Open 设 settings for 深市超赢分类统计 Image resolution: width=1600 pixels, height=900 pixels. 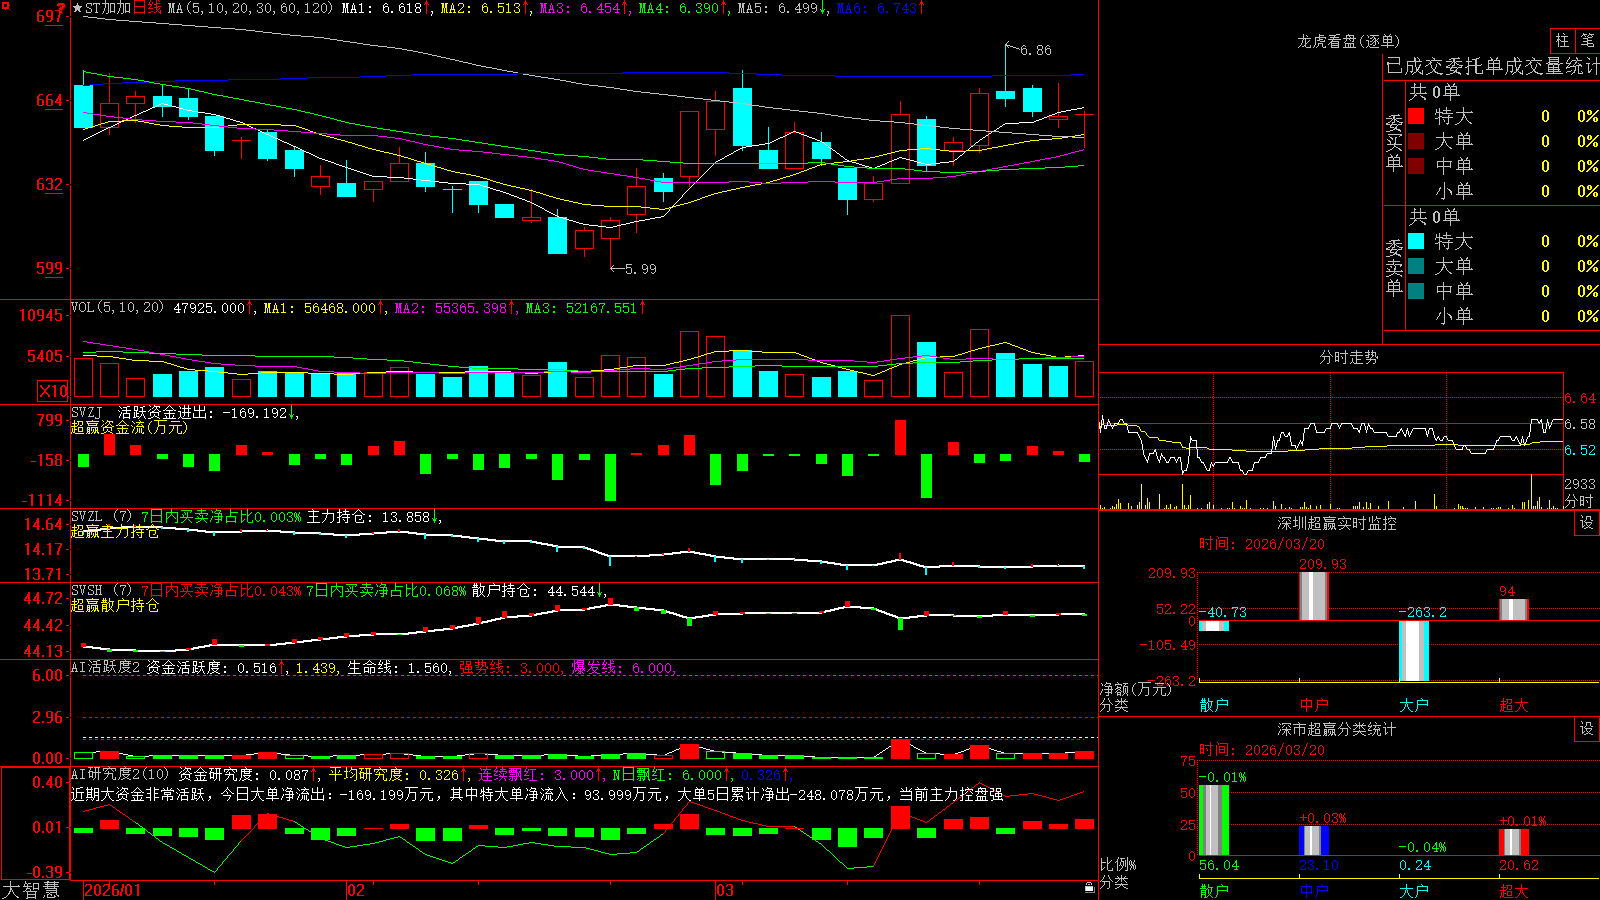tap(1587, 729)
